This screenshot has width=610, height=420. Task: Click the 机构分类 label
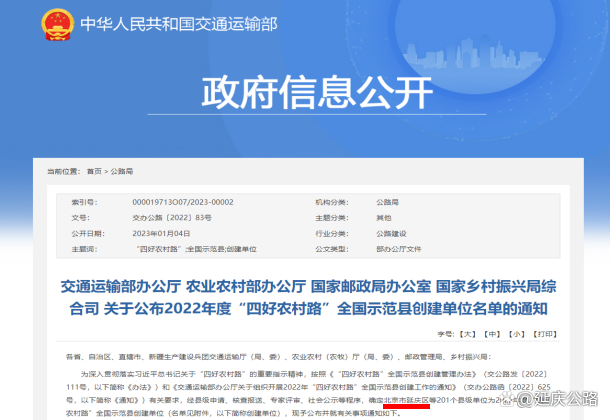tap(332, 202)
